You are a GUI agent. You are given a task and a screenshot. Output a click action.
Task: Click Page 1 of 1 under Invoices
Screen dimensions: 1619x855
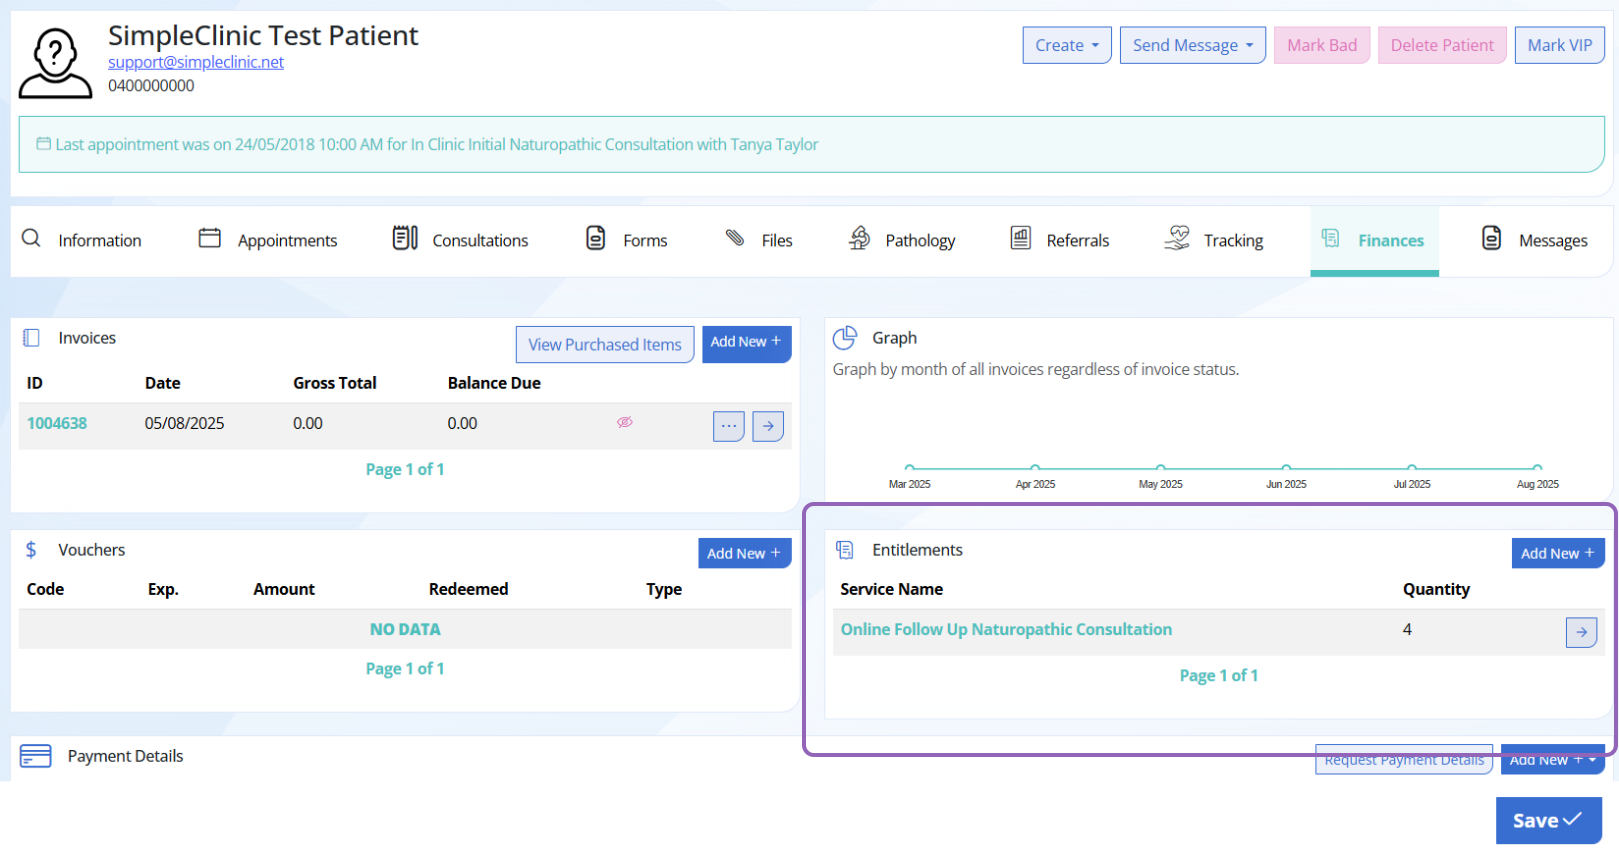pyautogui.click(x=405, y=469)
